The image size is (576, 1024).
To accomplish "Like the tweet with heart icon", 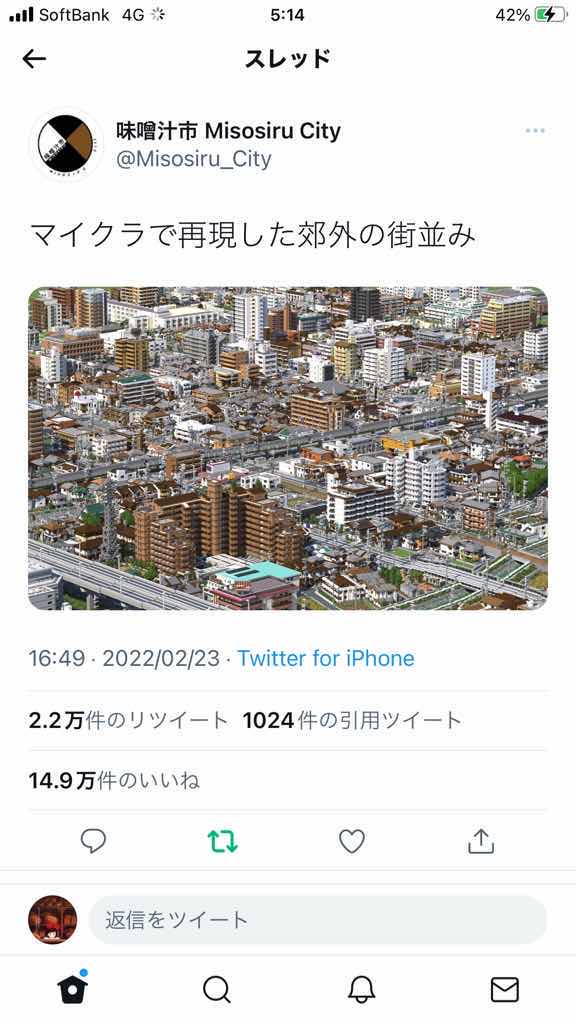I will click(x=352, y=841).
